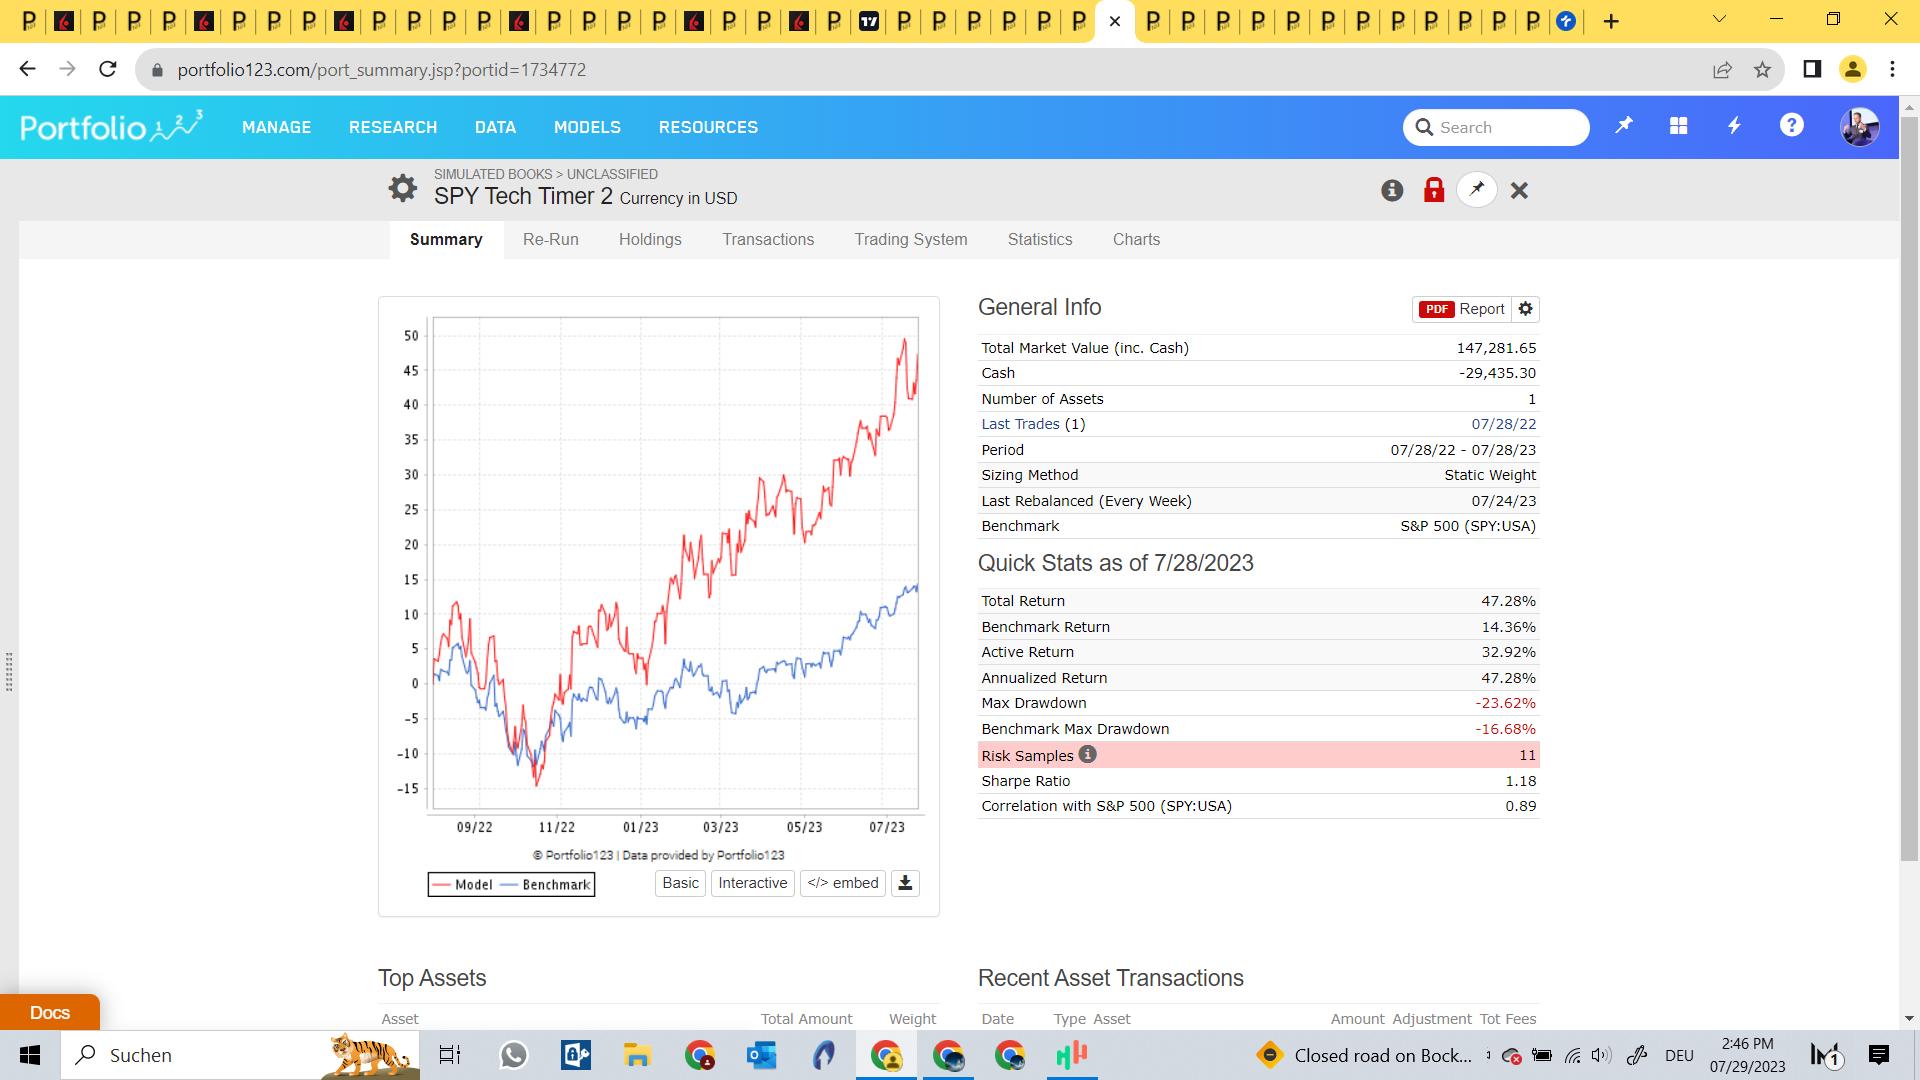Screen dimensions: 1920x1080
Task: Open the Trading System tab
Action: (x=910, y=240)
